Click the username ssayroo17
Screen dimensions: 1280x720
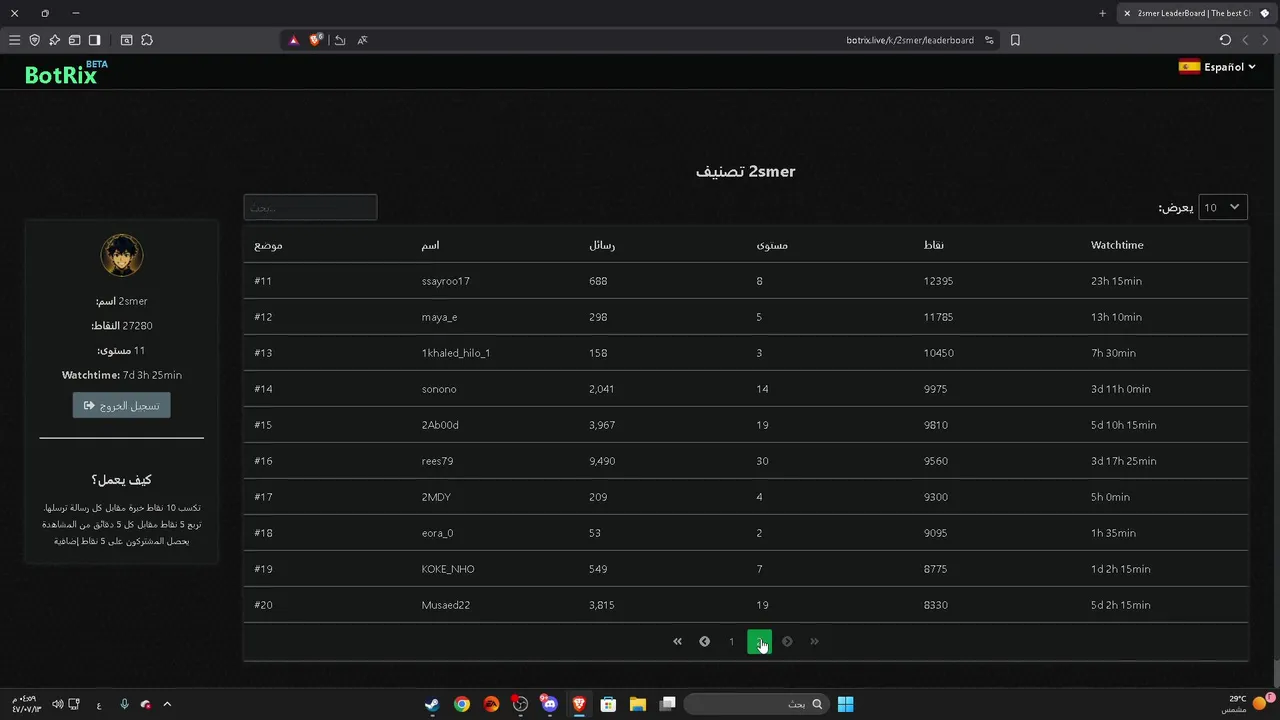[x=446, y=281]
